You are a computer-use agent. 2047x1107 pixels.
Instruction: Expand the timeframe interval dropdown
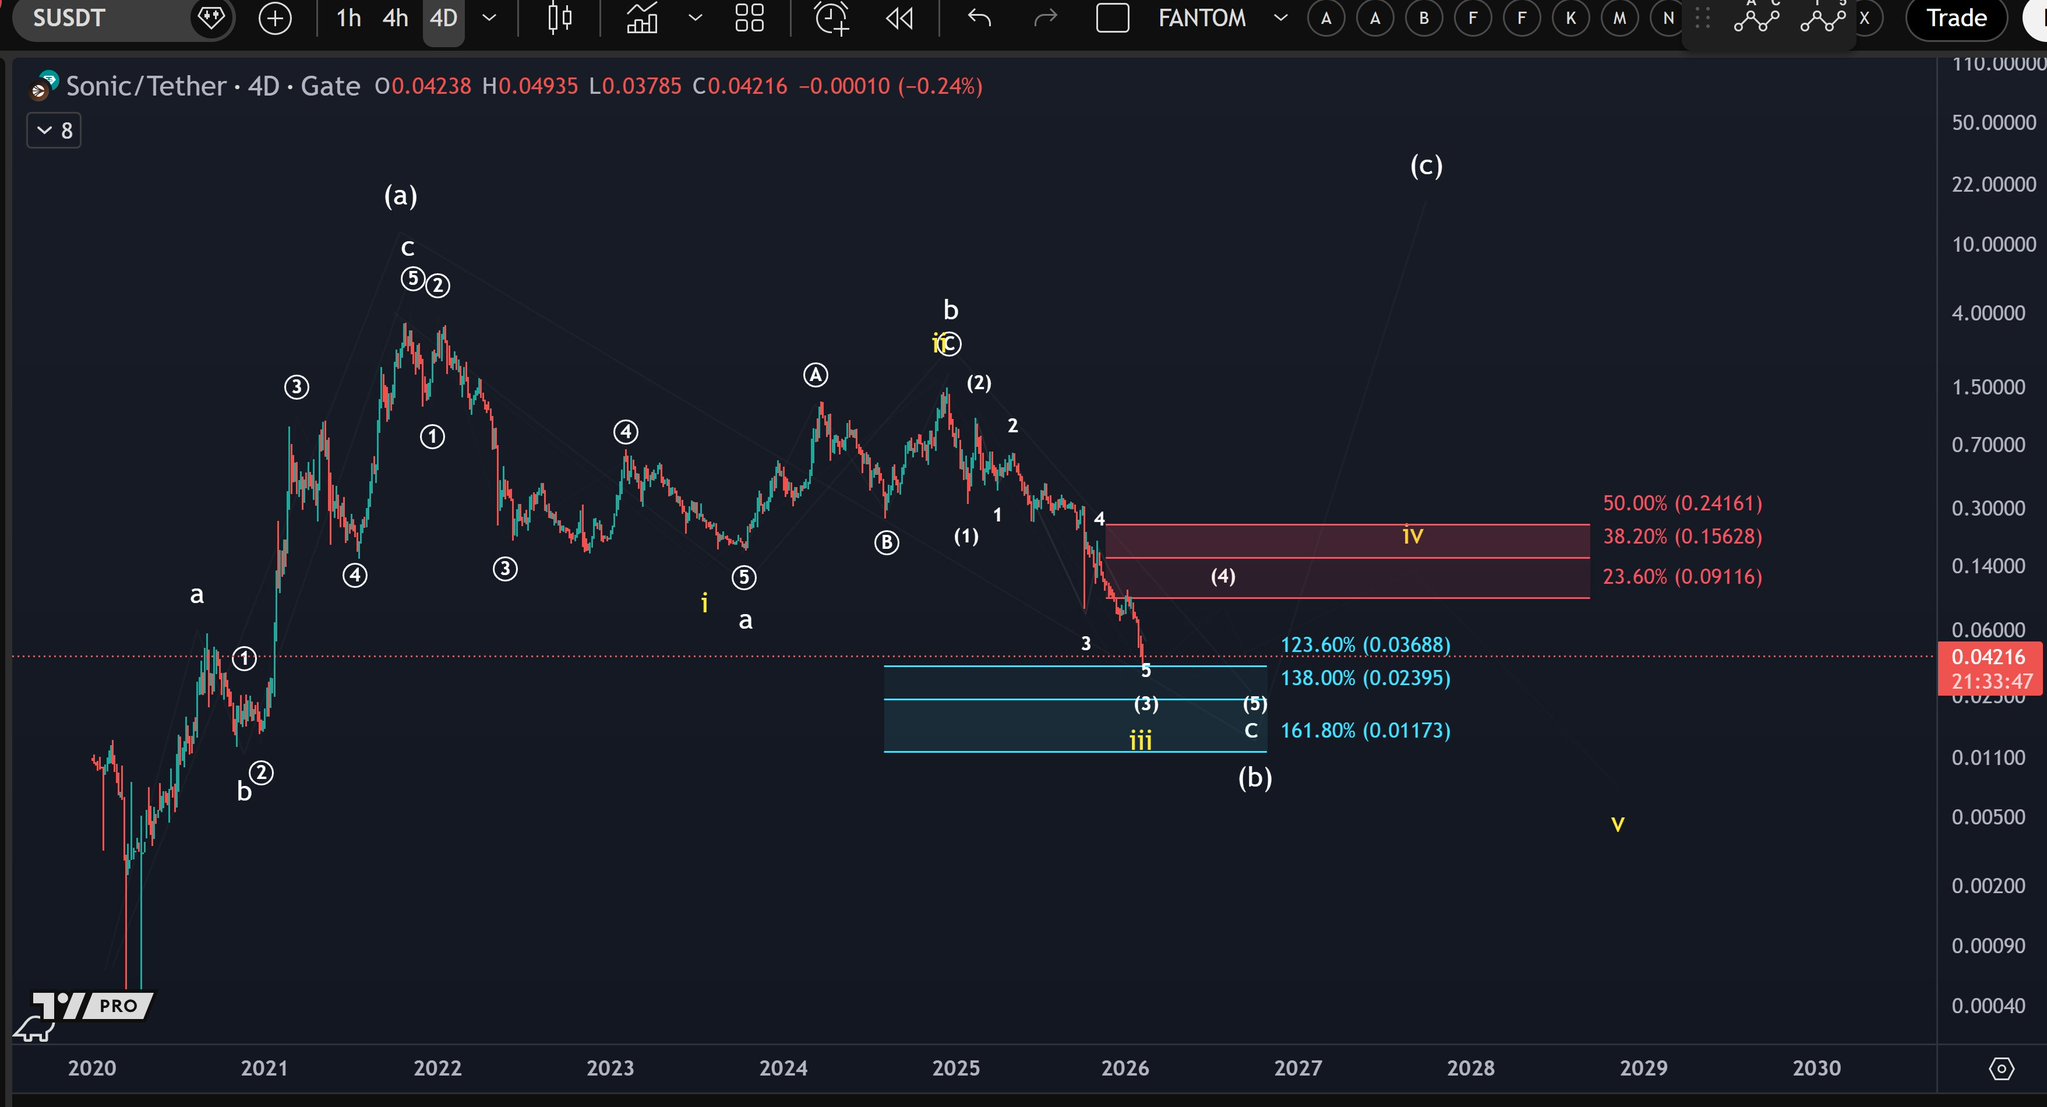(489, 18)
